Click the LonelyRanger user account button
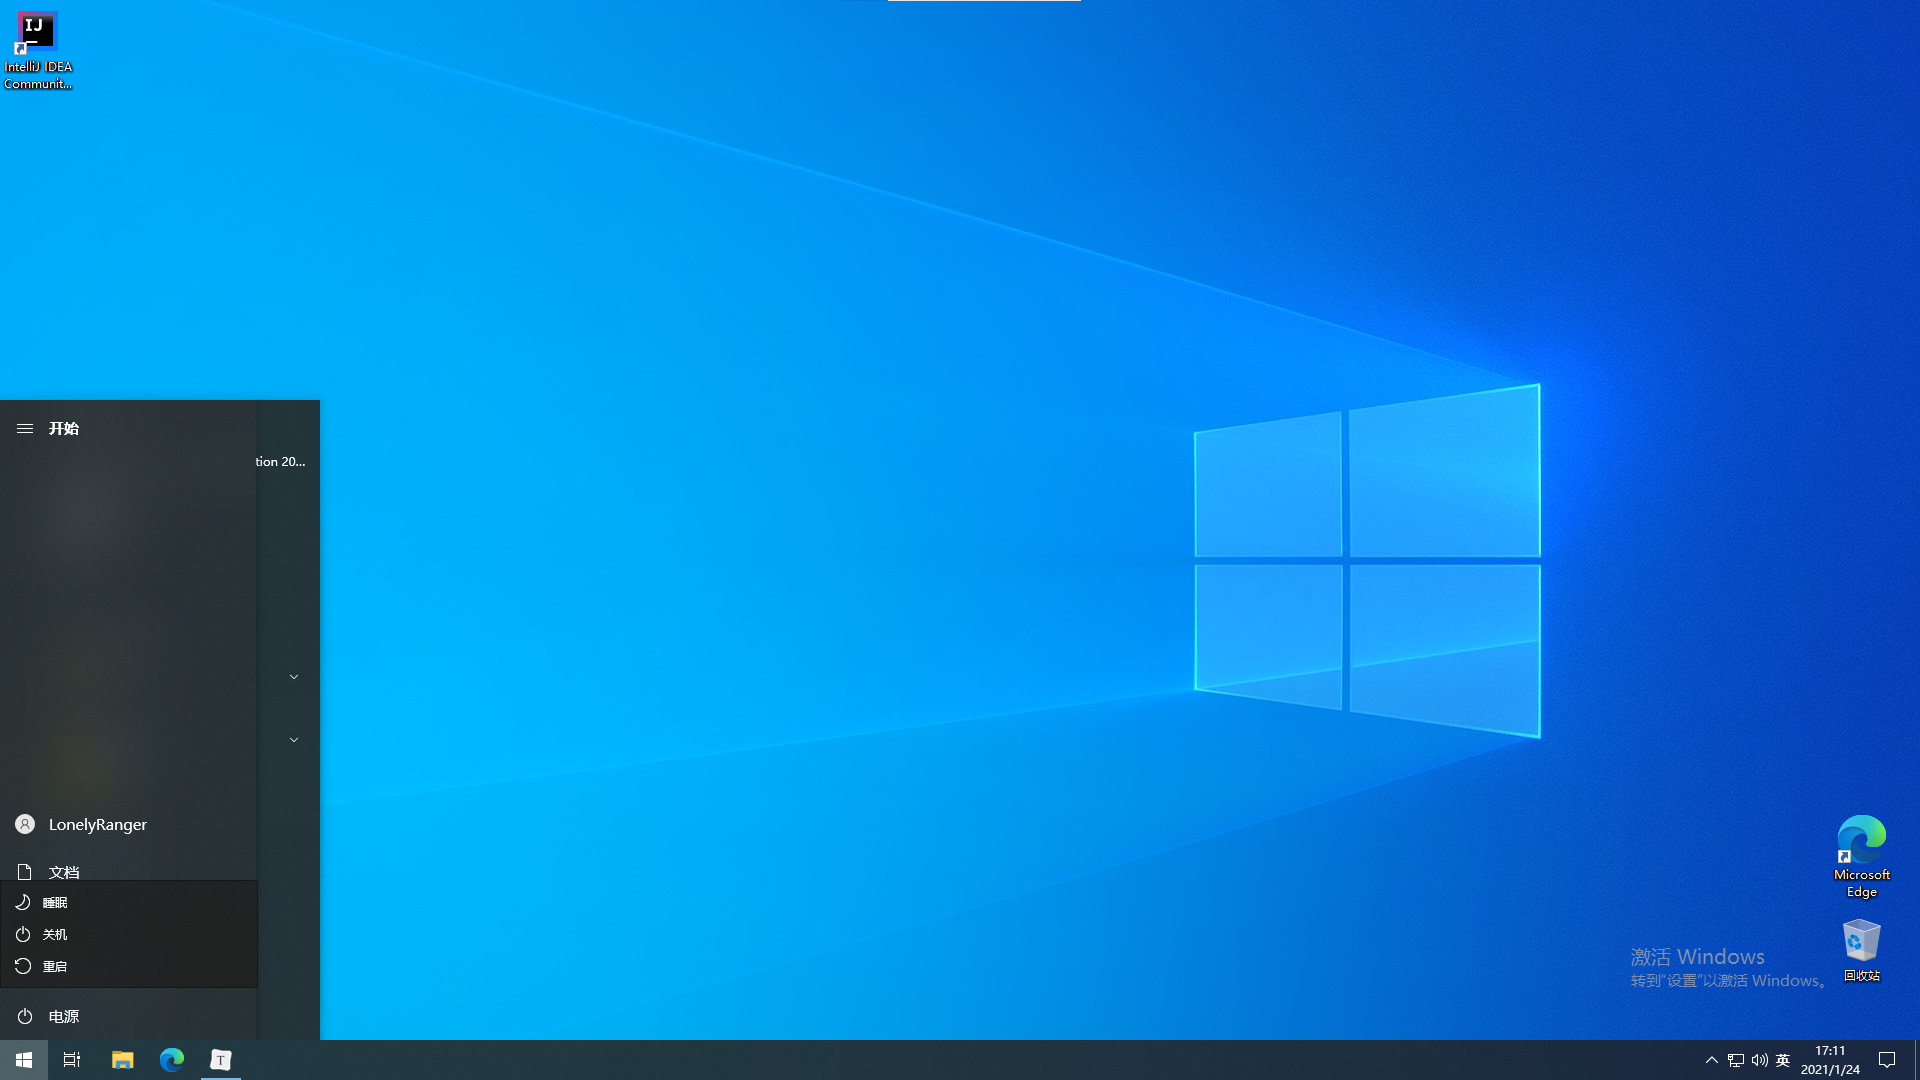Image resolution: width=1920 pixels, height=1080 pixels. click(97, 825)
